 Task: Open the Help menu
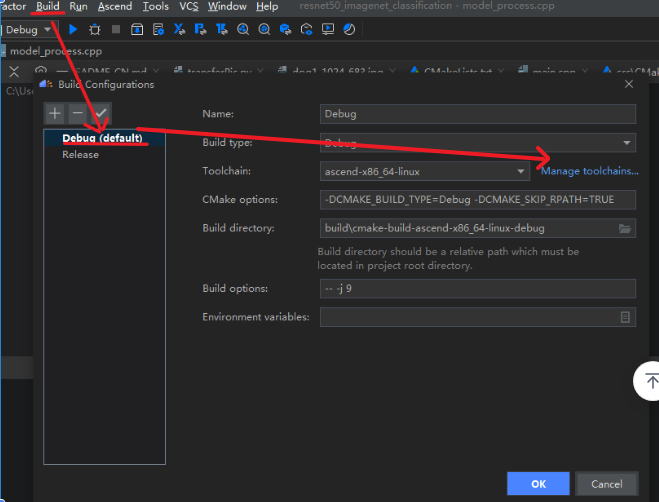pos(267,6)
